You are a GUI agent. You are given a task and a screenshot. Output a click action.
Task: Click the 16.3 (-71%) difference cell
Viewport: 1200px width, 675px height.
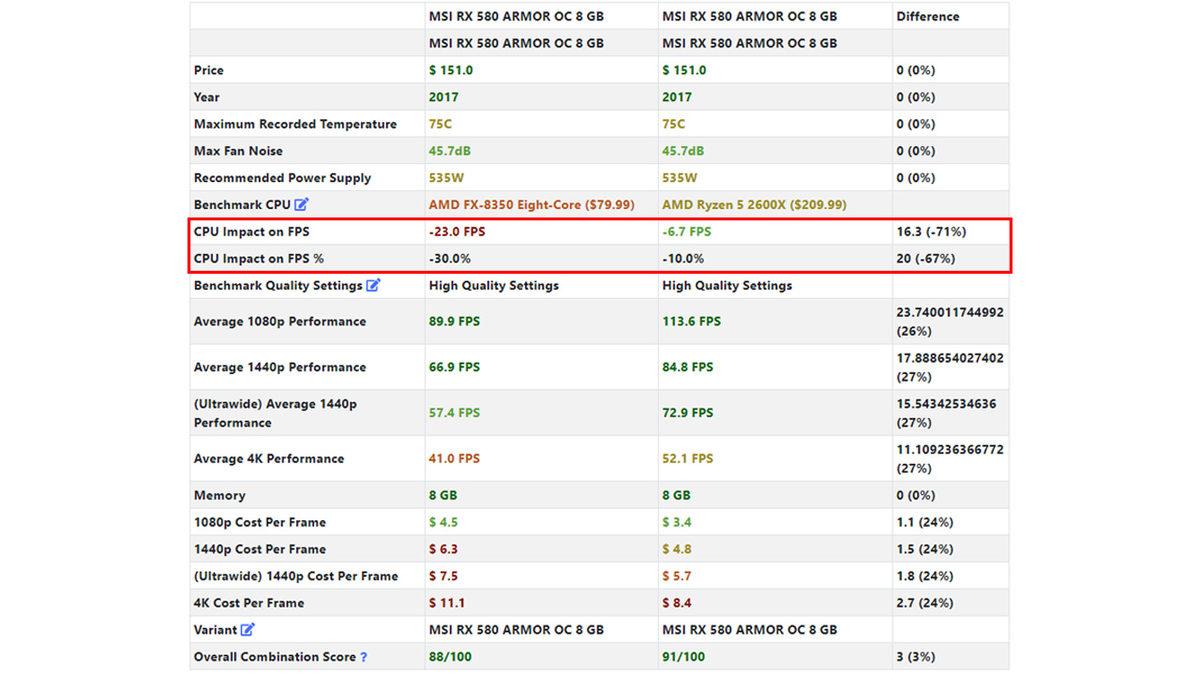[931, 231]
